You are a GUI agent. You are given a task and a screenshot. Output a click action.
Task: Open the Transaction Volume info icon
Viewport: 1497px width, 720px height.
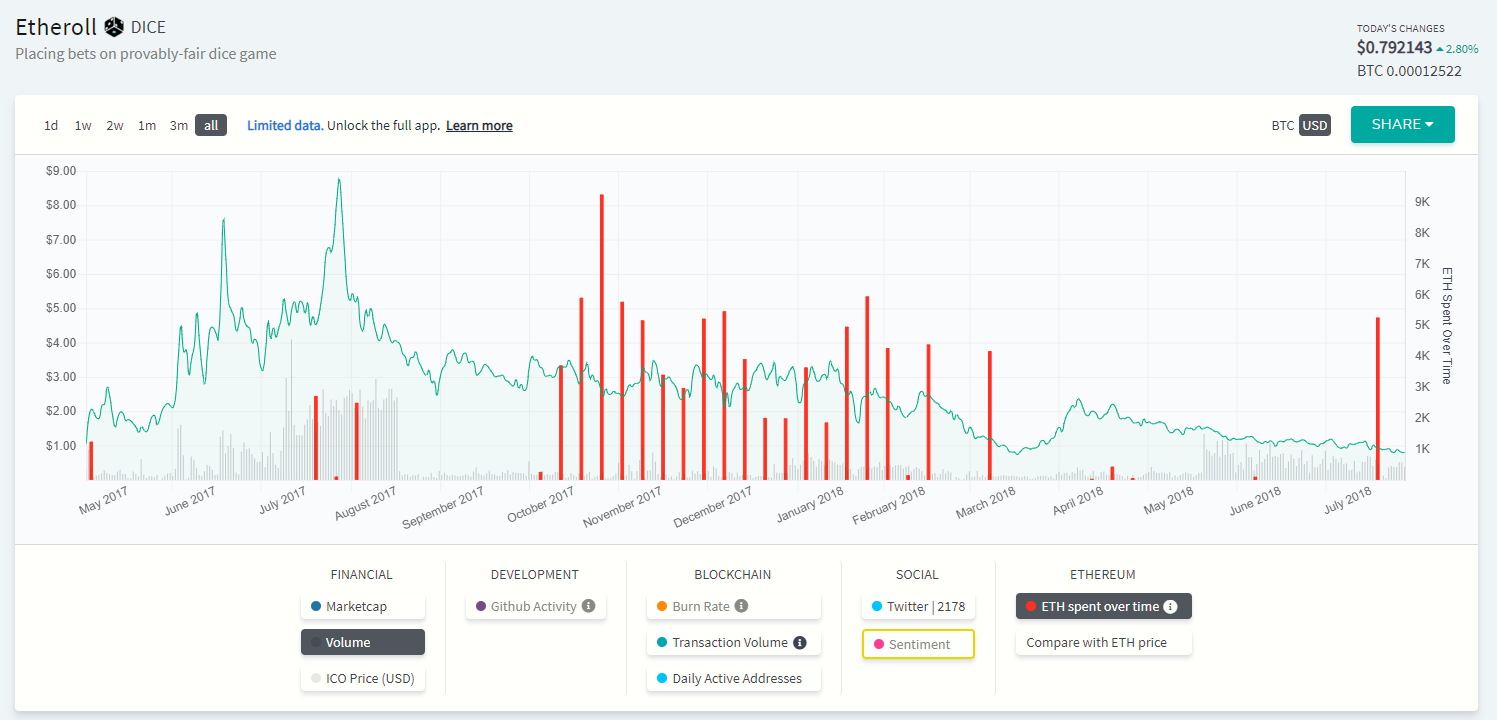tap(800, 643)
